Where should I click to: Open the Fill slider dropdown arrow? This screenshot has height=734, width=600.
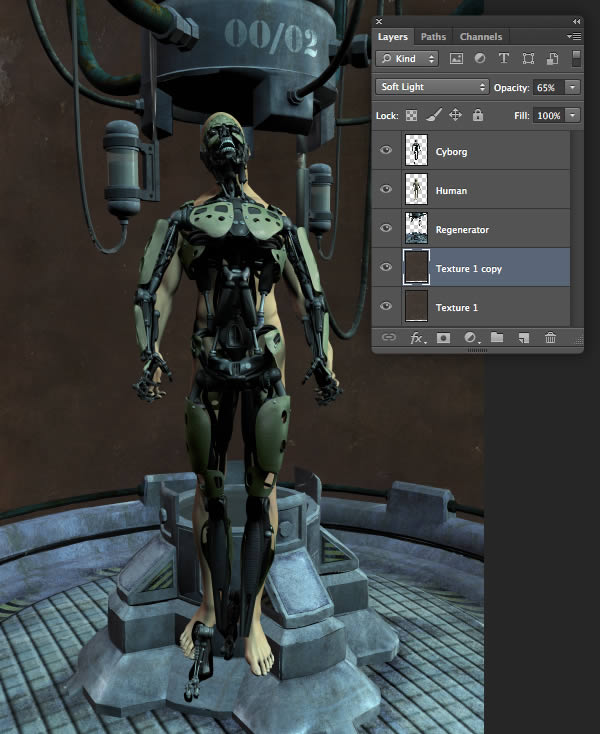click(x=572, y=115)
